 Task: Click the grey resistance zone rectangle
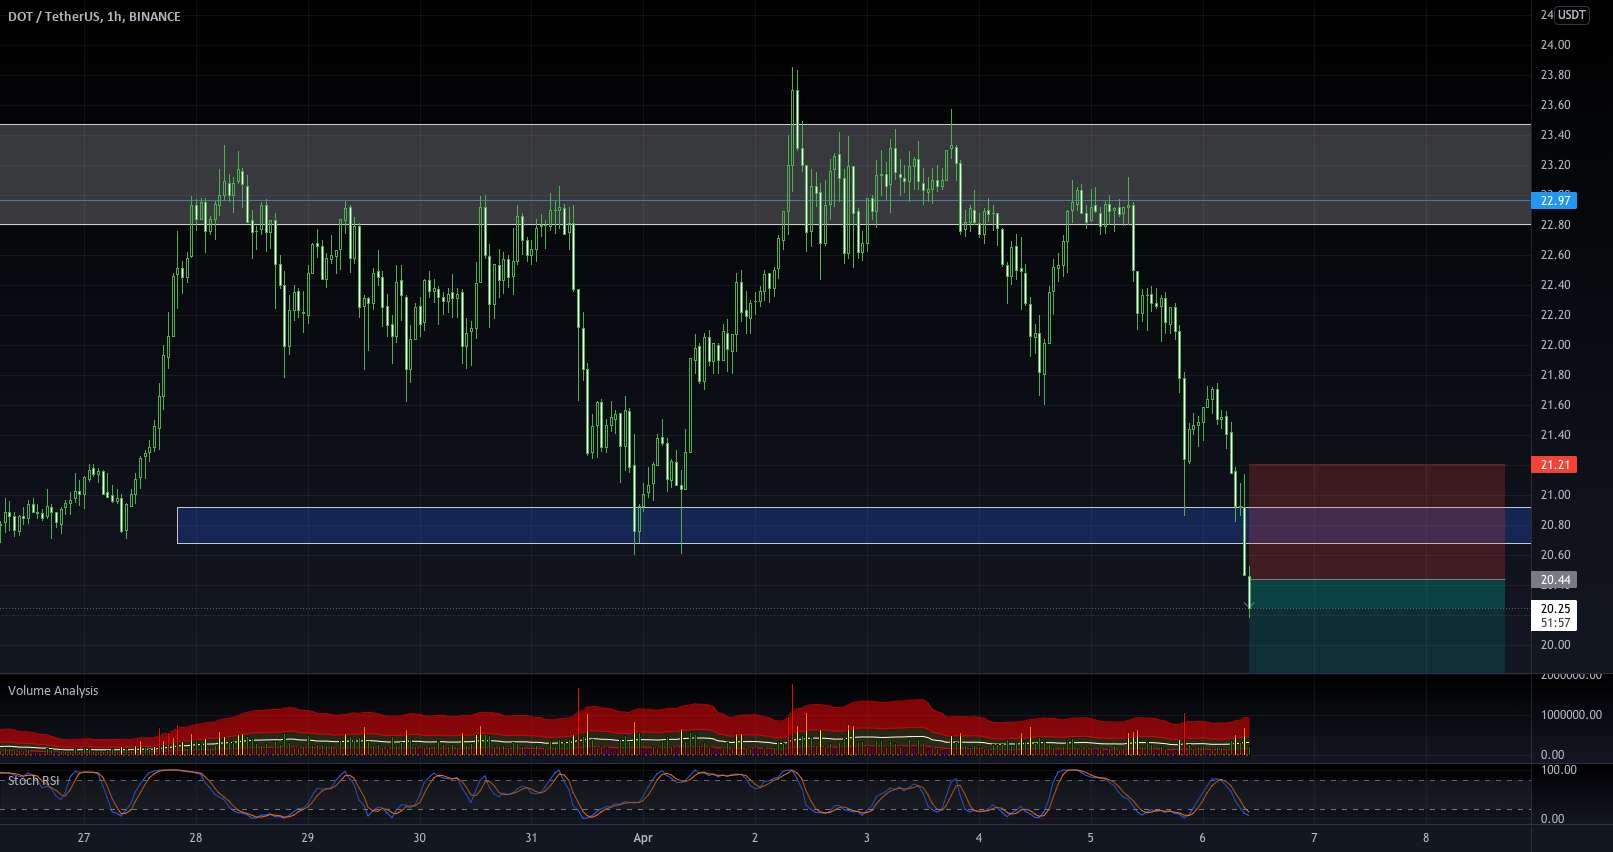pyautogui.click(x=765, y=174)
